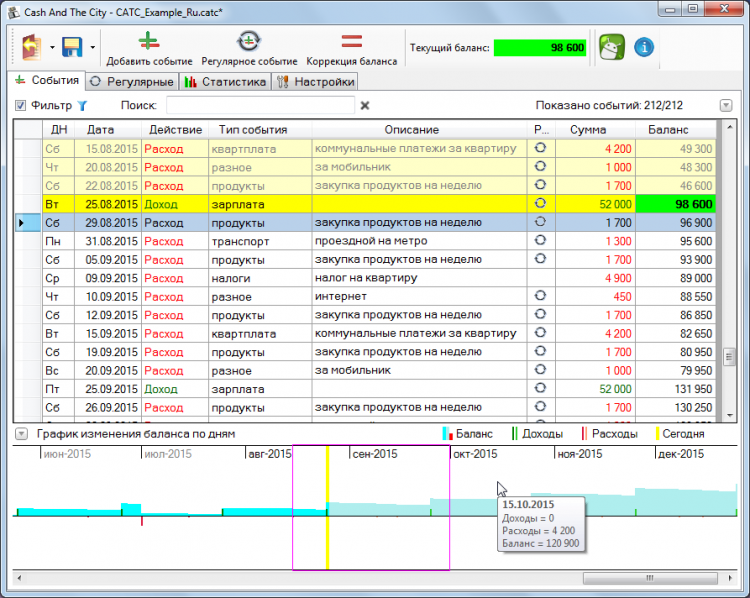Click the floppy disk save icon
Viewport: 750px width, 598px height.
(x=72, y=46)
